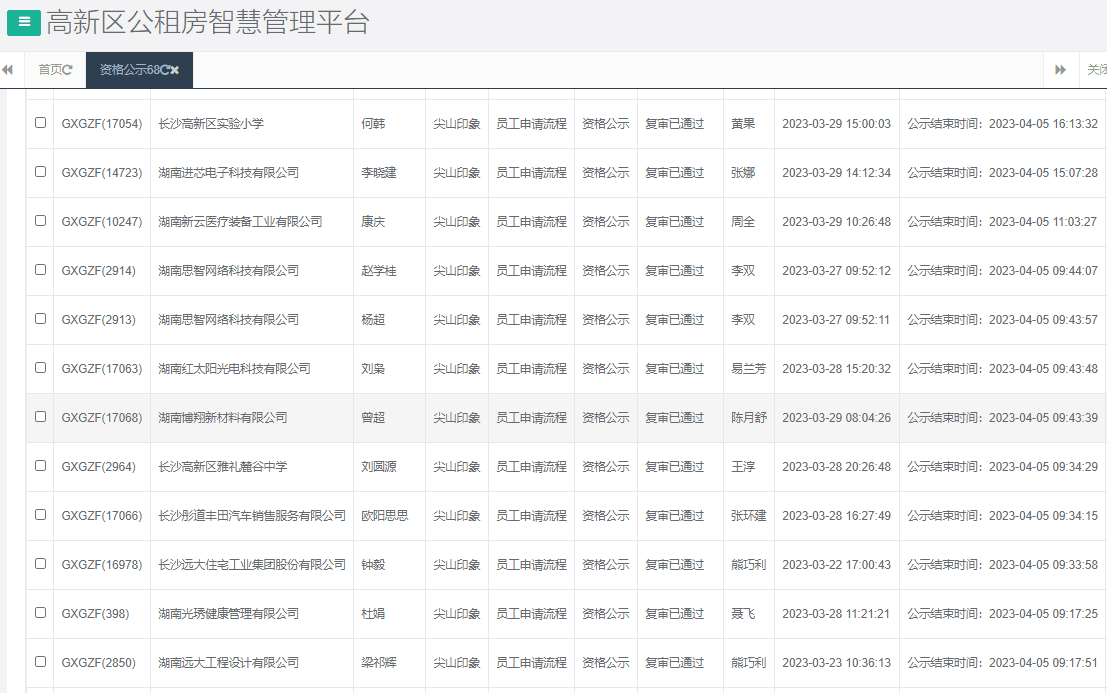The image size is (1107, 693).
Task: Click reviewer name 熊巧利
Action: [749, 564]
